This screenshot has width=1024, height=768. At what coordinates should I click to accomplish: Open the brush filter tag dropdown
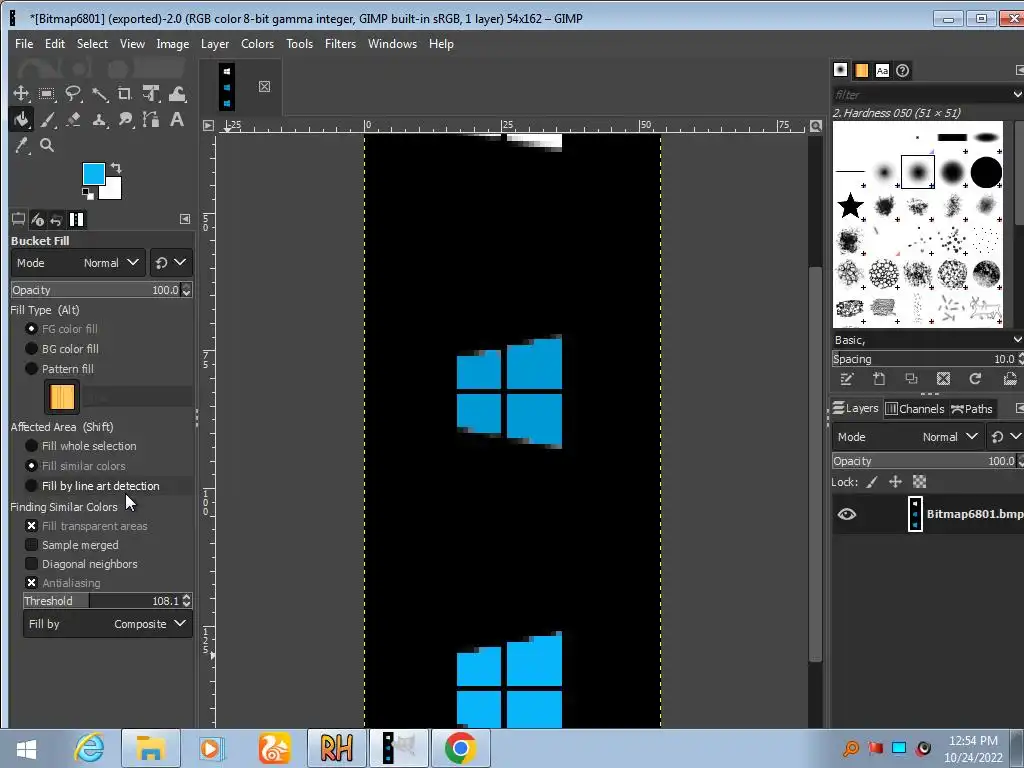point(1017,94)
